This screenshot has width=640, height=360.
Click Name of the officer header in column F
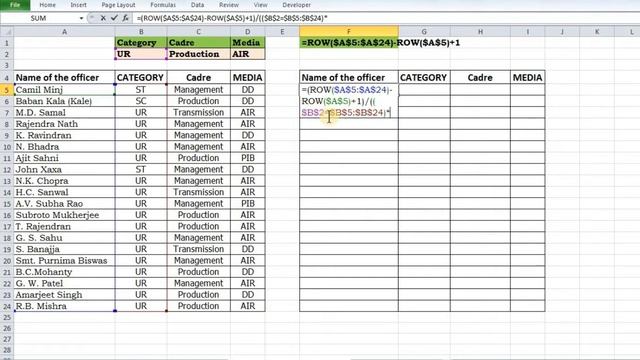coord(349,78)
